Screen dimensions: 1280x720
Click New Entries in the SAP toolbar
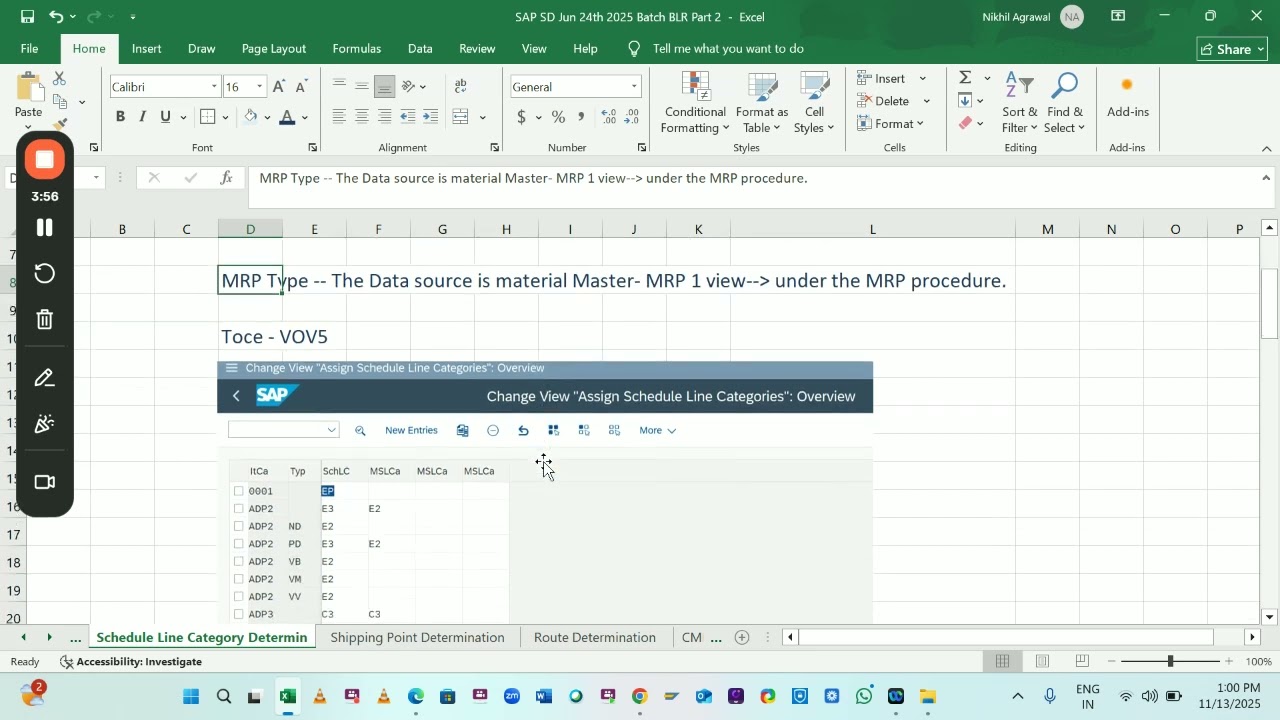[411, 431]
